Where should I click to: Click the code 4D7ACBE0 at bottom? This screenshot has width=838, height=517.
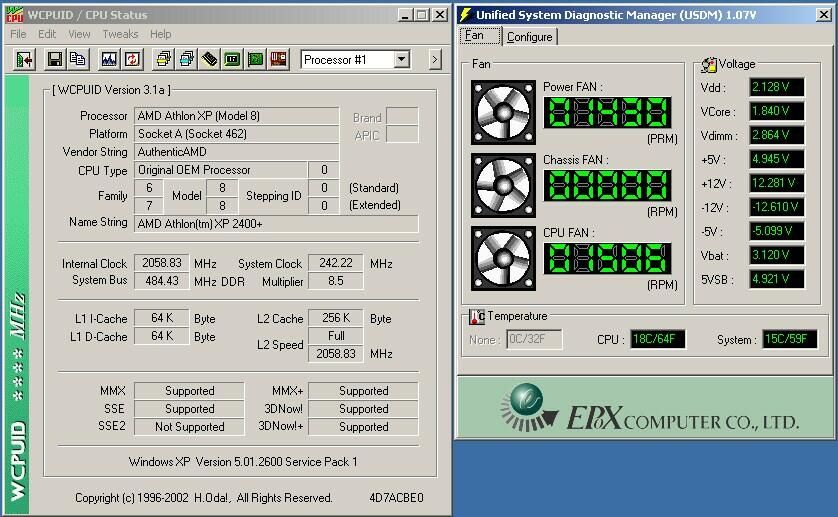point(397,498)
